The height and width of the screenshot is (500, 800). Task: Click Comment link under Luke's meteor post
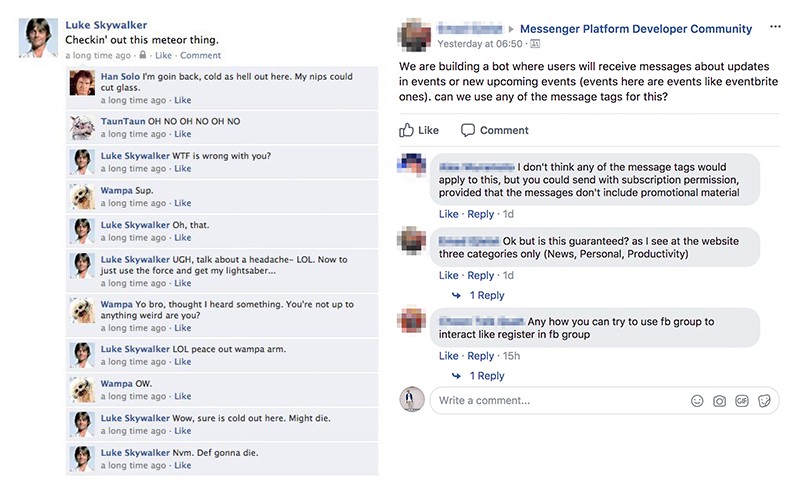(200, 55)
